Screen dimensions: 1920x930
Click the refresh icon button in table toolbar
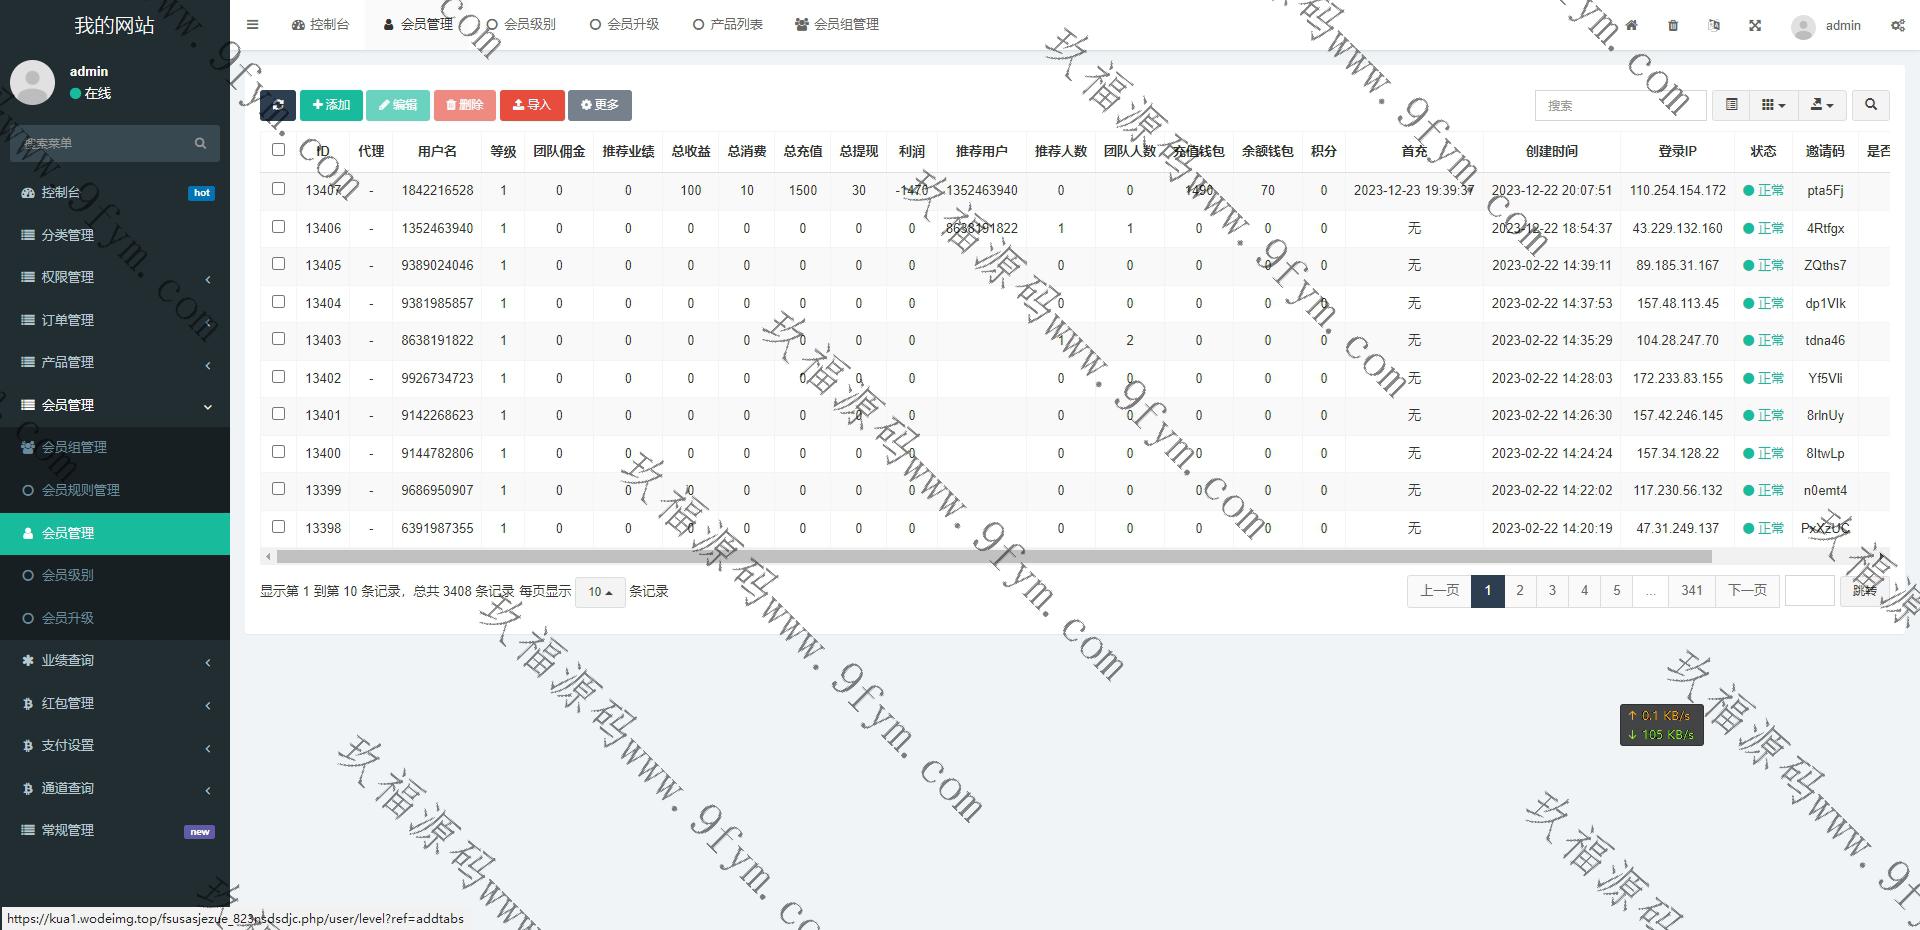point(278,105)
